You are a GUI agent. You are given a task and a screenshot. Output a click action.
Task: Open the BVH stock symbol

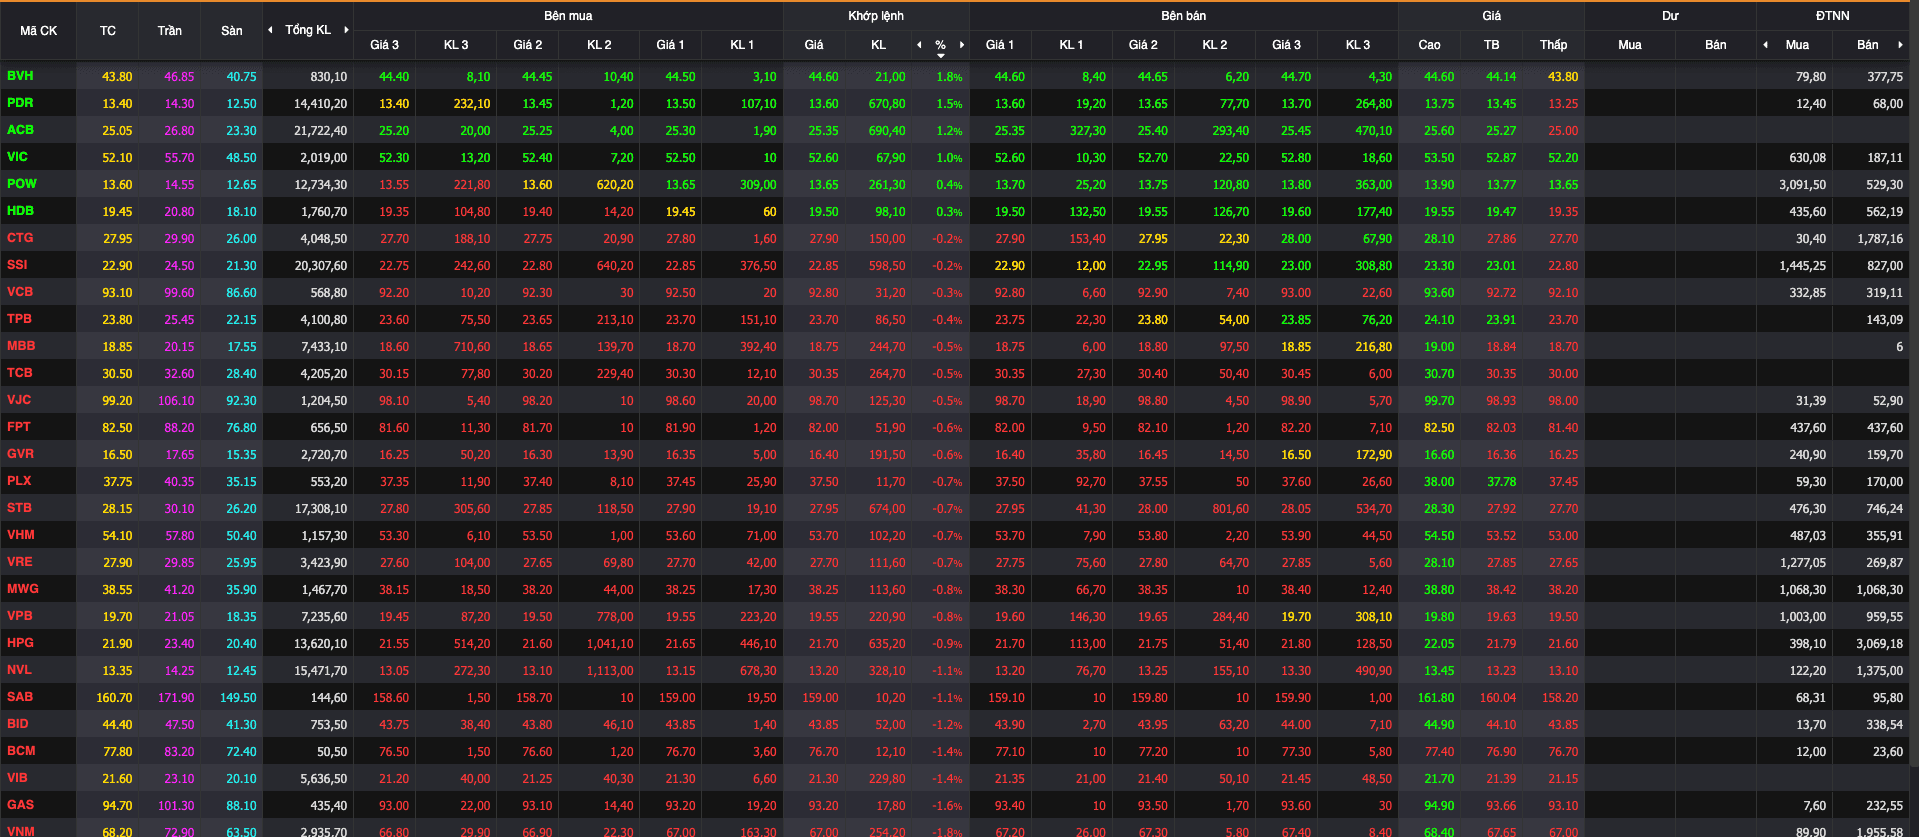[x=20, y=76]
